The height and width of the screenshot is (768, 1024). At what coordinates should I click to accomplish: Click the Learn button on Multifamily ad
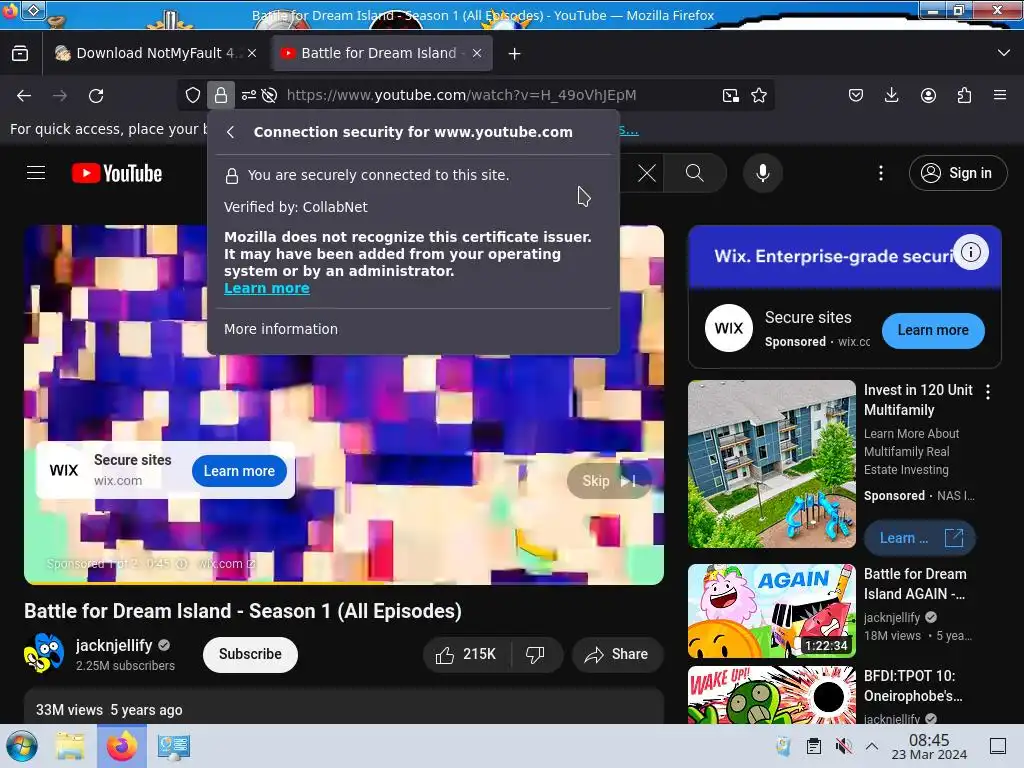920,538
